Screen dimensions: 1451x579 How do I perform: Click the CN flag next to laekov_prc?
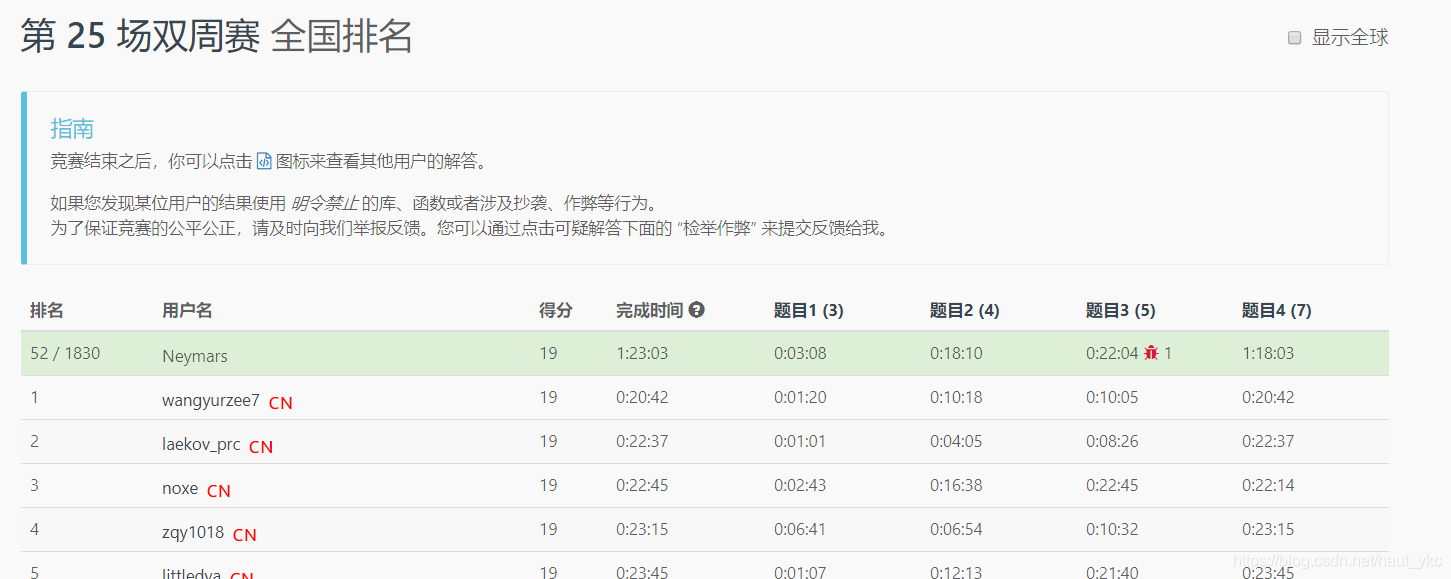(260, 447)
